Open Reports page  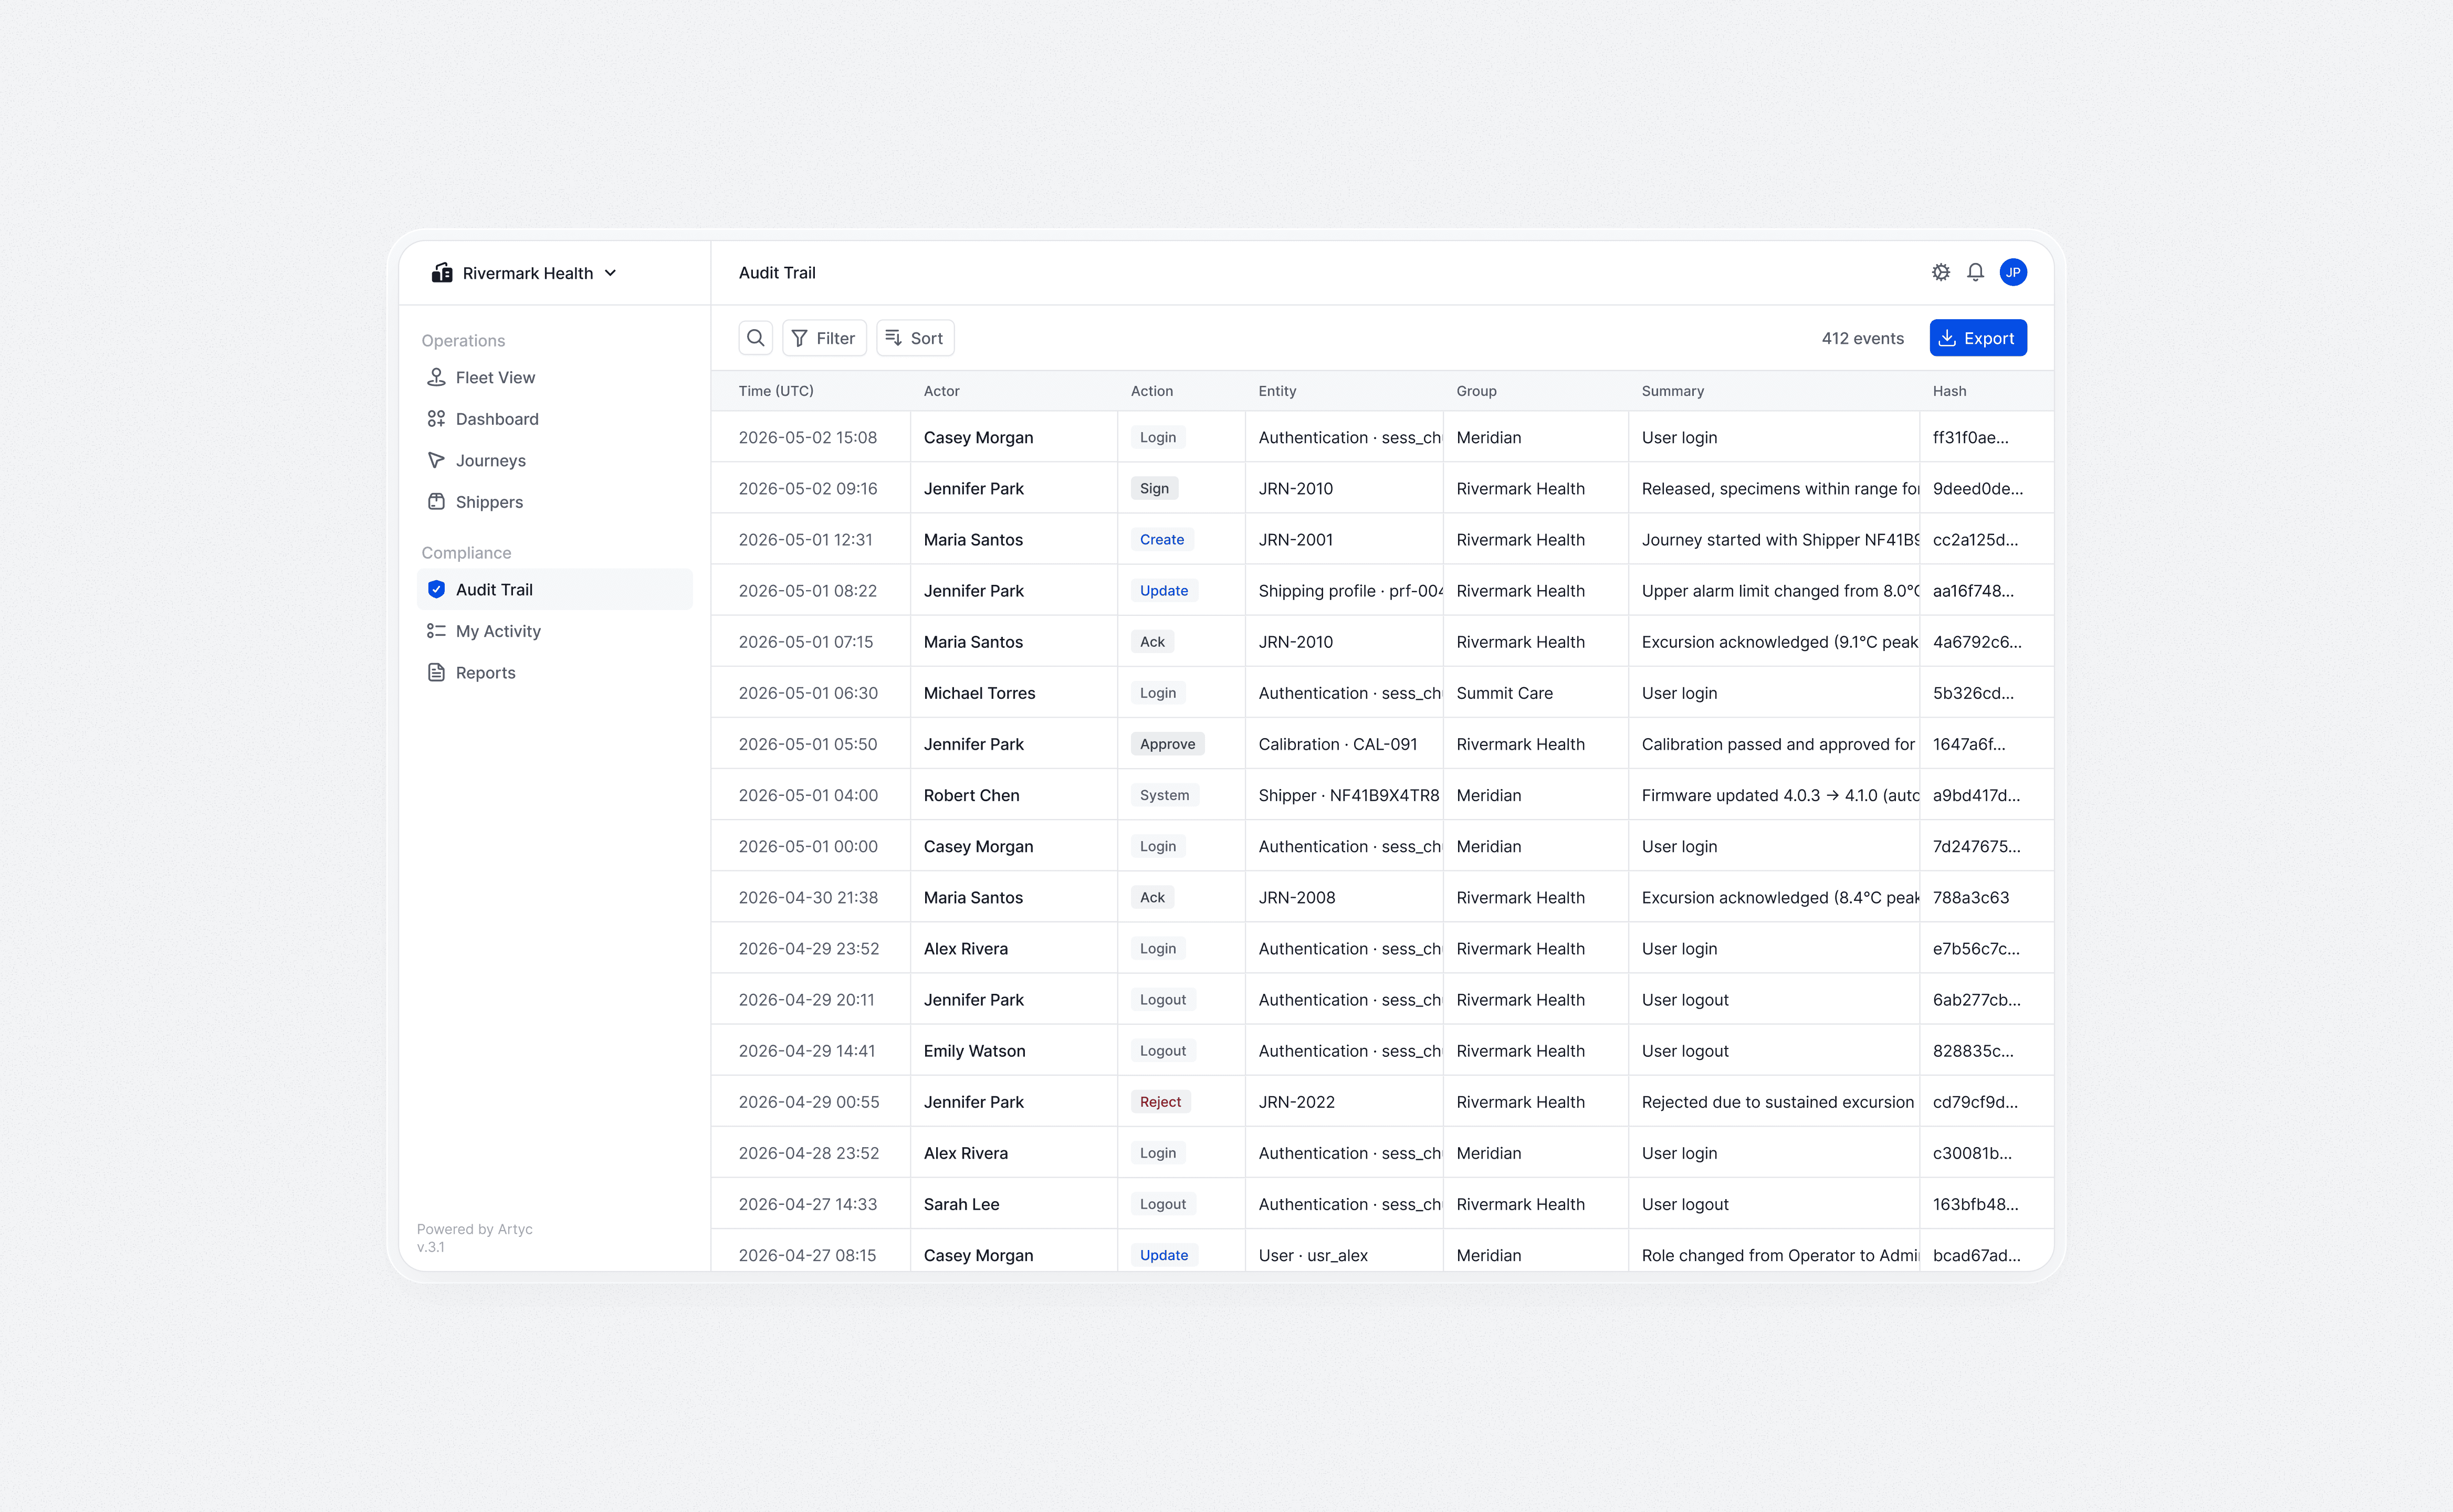point(555,672)
